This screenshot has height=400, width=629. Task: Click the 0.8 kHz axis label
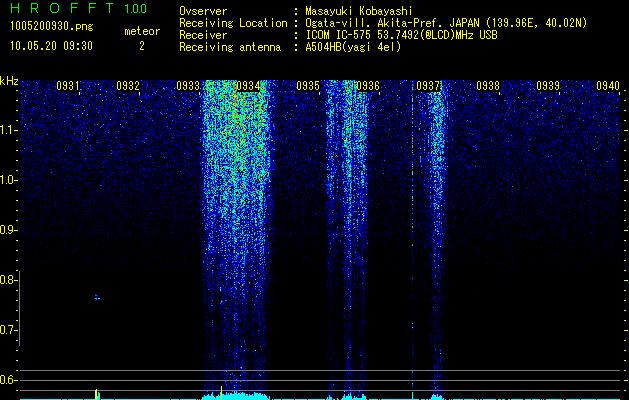(x=7, y=280)
